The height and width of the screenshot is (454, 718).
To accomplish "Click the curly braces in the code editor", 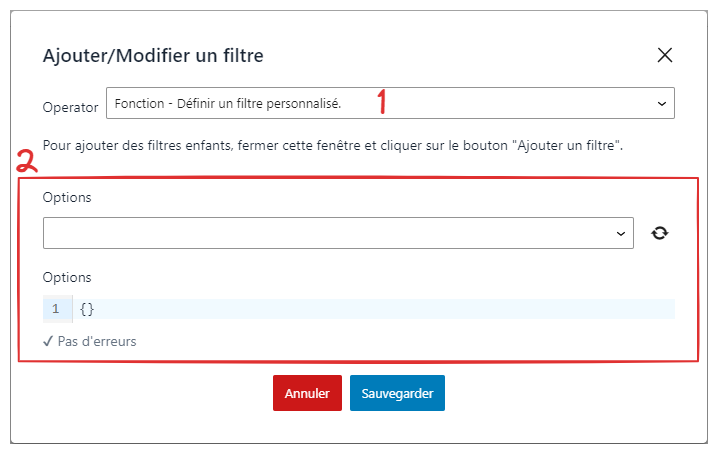I will pos(87,309).
